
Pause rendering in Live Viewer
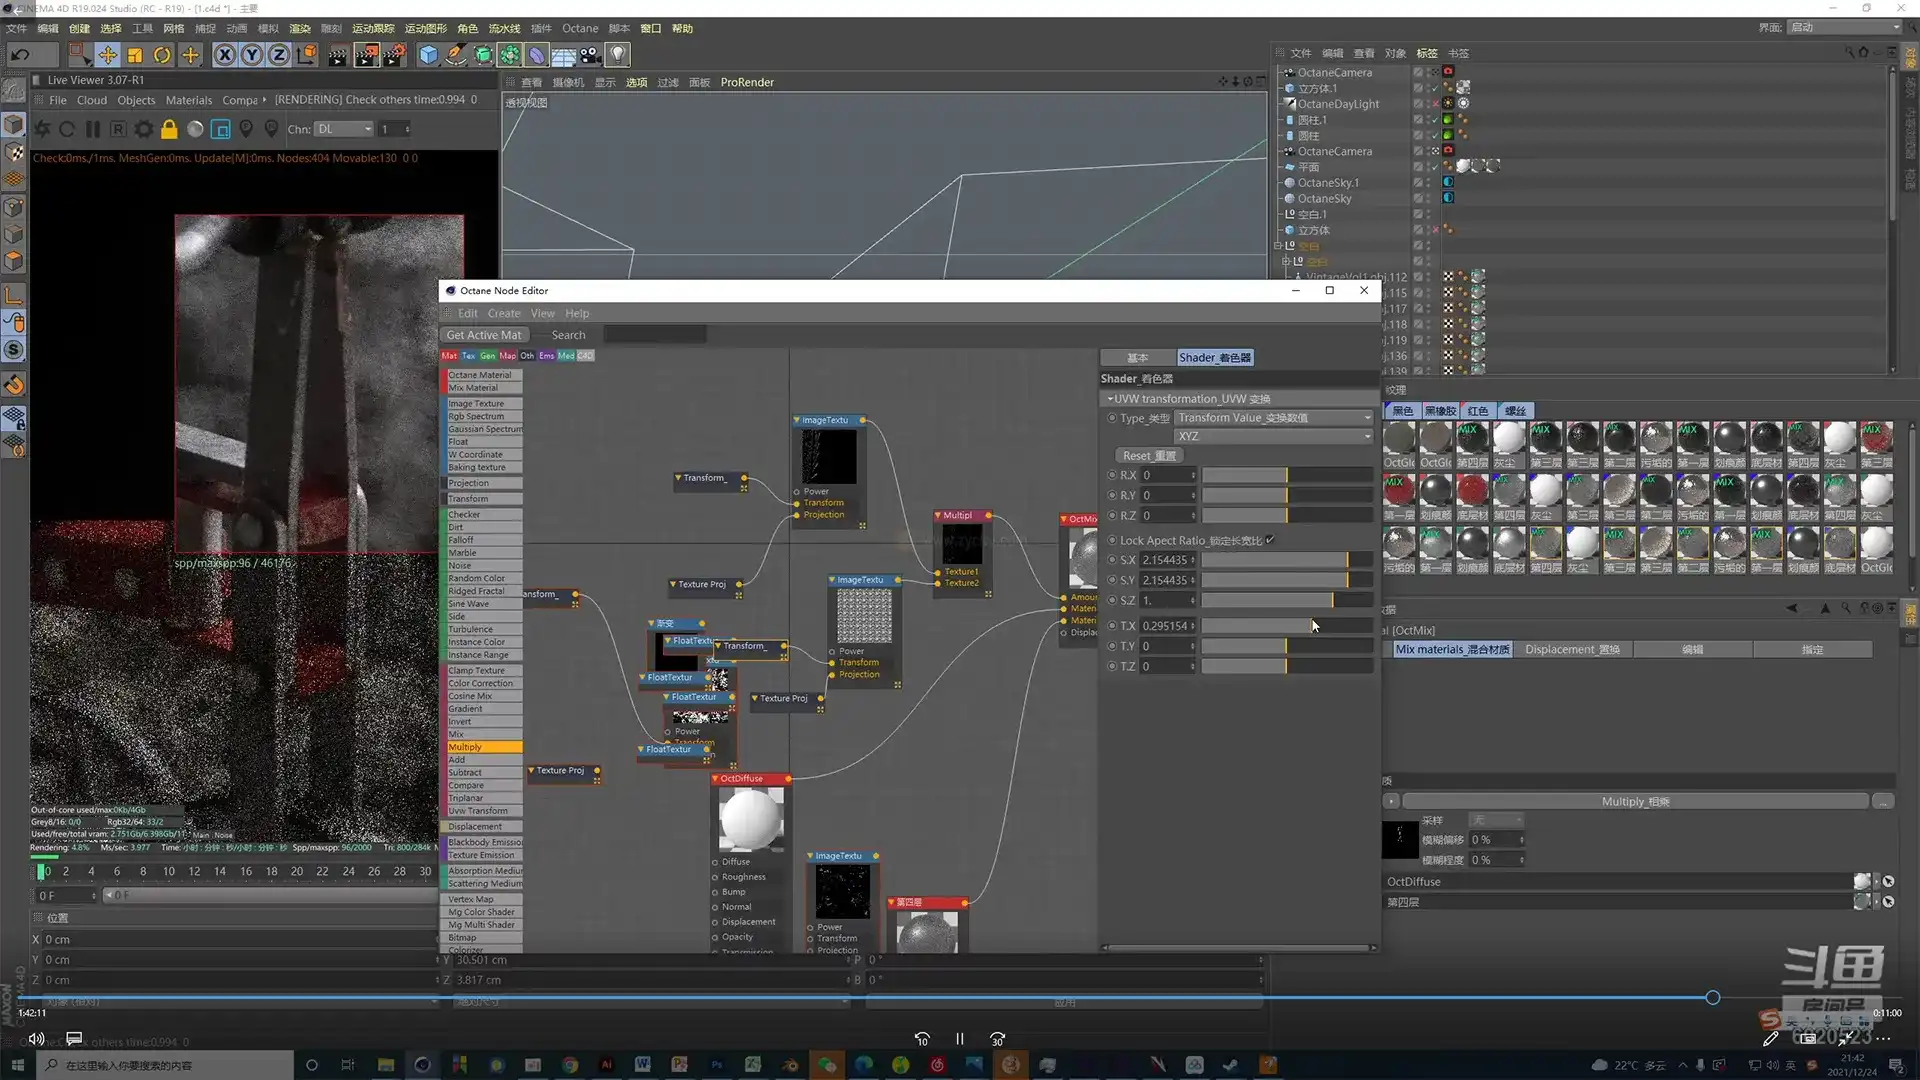click(x=93, y=129)
